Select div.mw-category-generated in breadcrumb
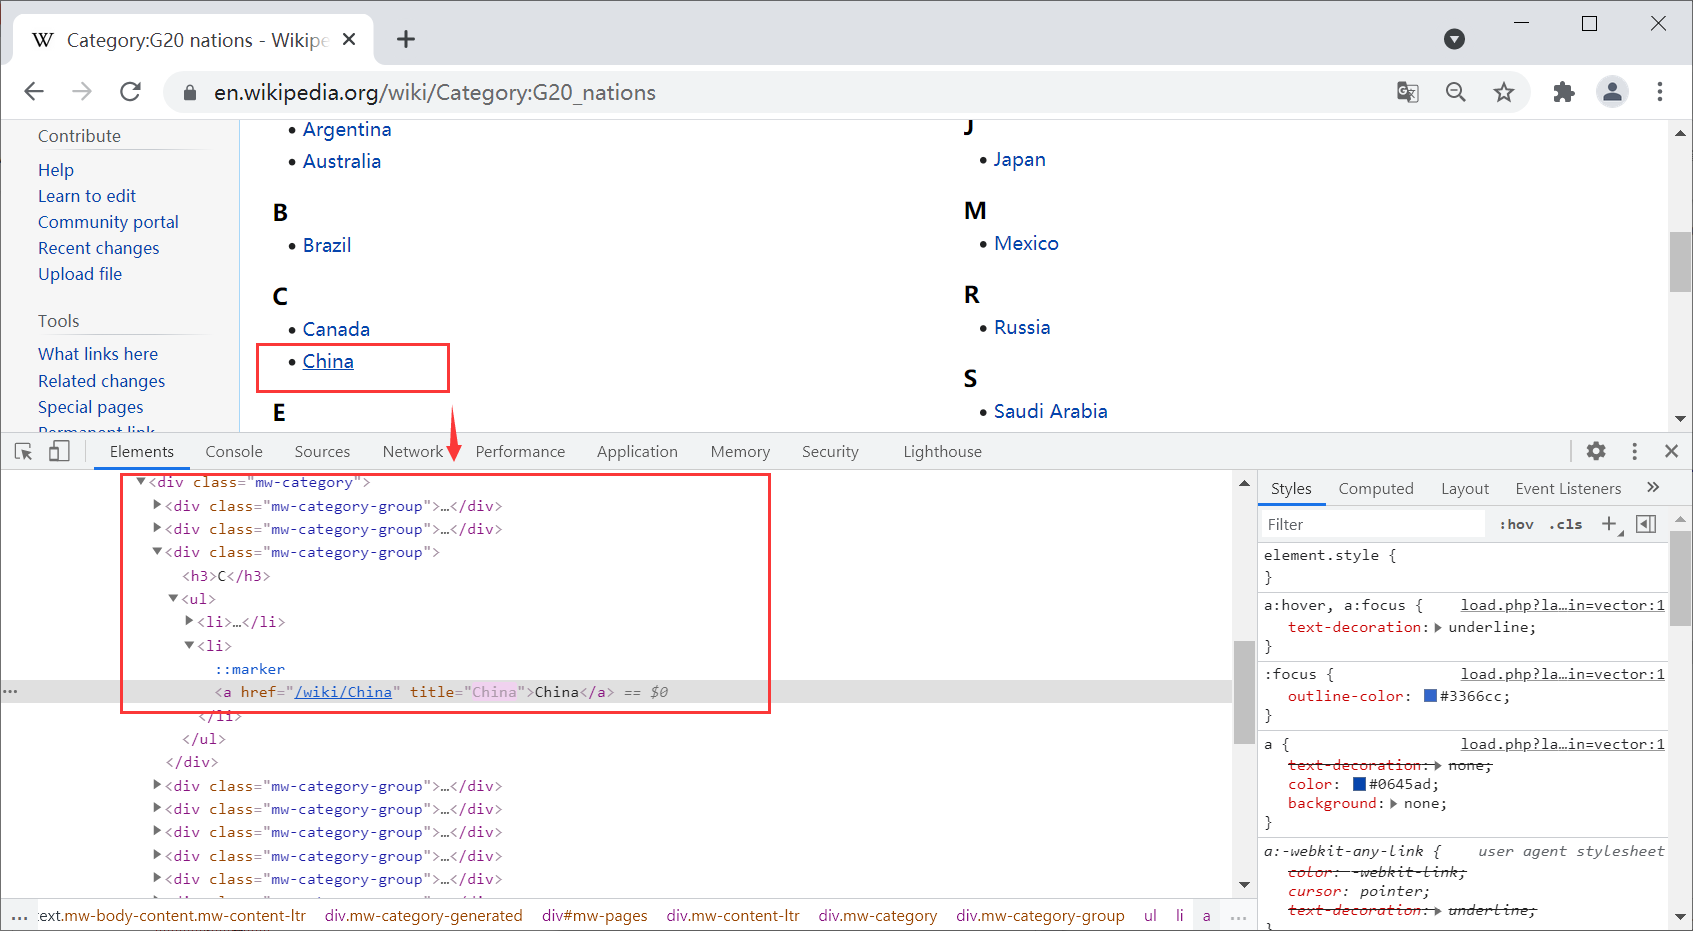 (x=423, y=915)
